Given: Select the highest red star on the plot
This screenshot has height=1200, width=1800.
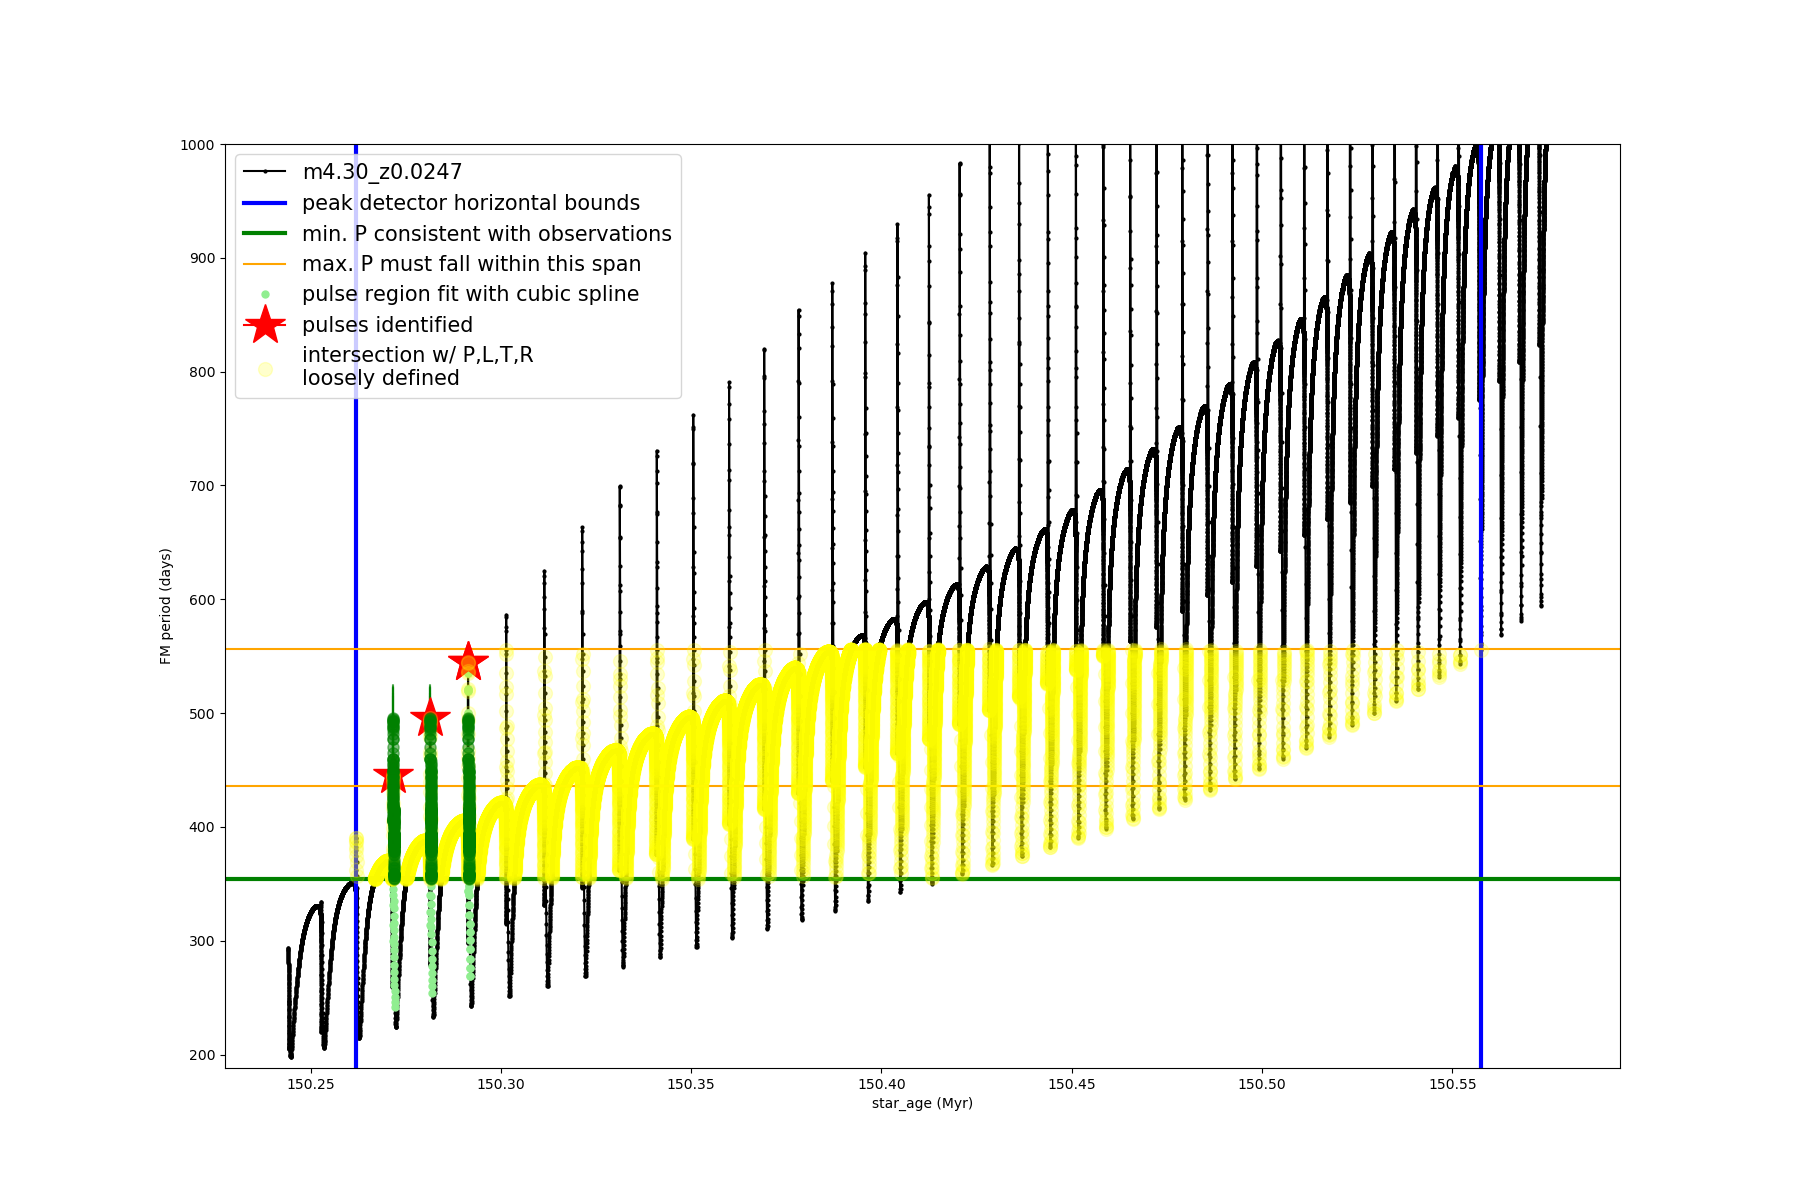Looking at the screenshot, I should point(468,662).
